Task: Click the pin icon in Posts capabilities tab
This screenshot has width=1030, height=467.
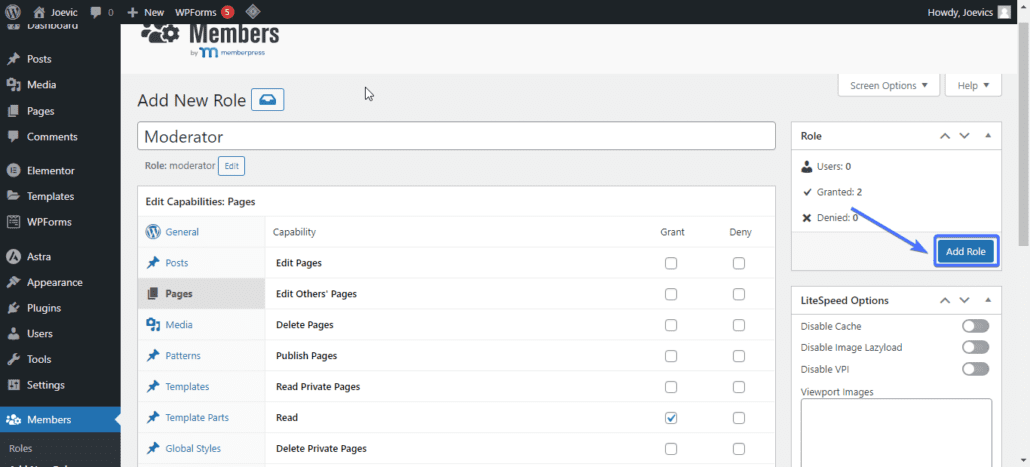Action: pos(153,263)
